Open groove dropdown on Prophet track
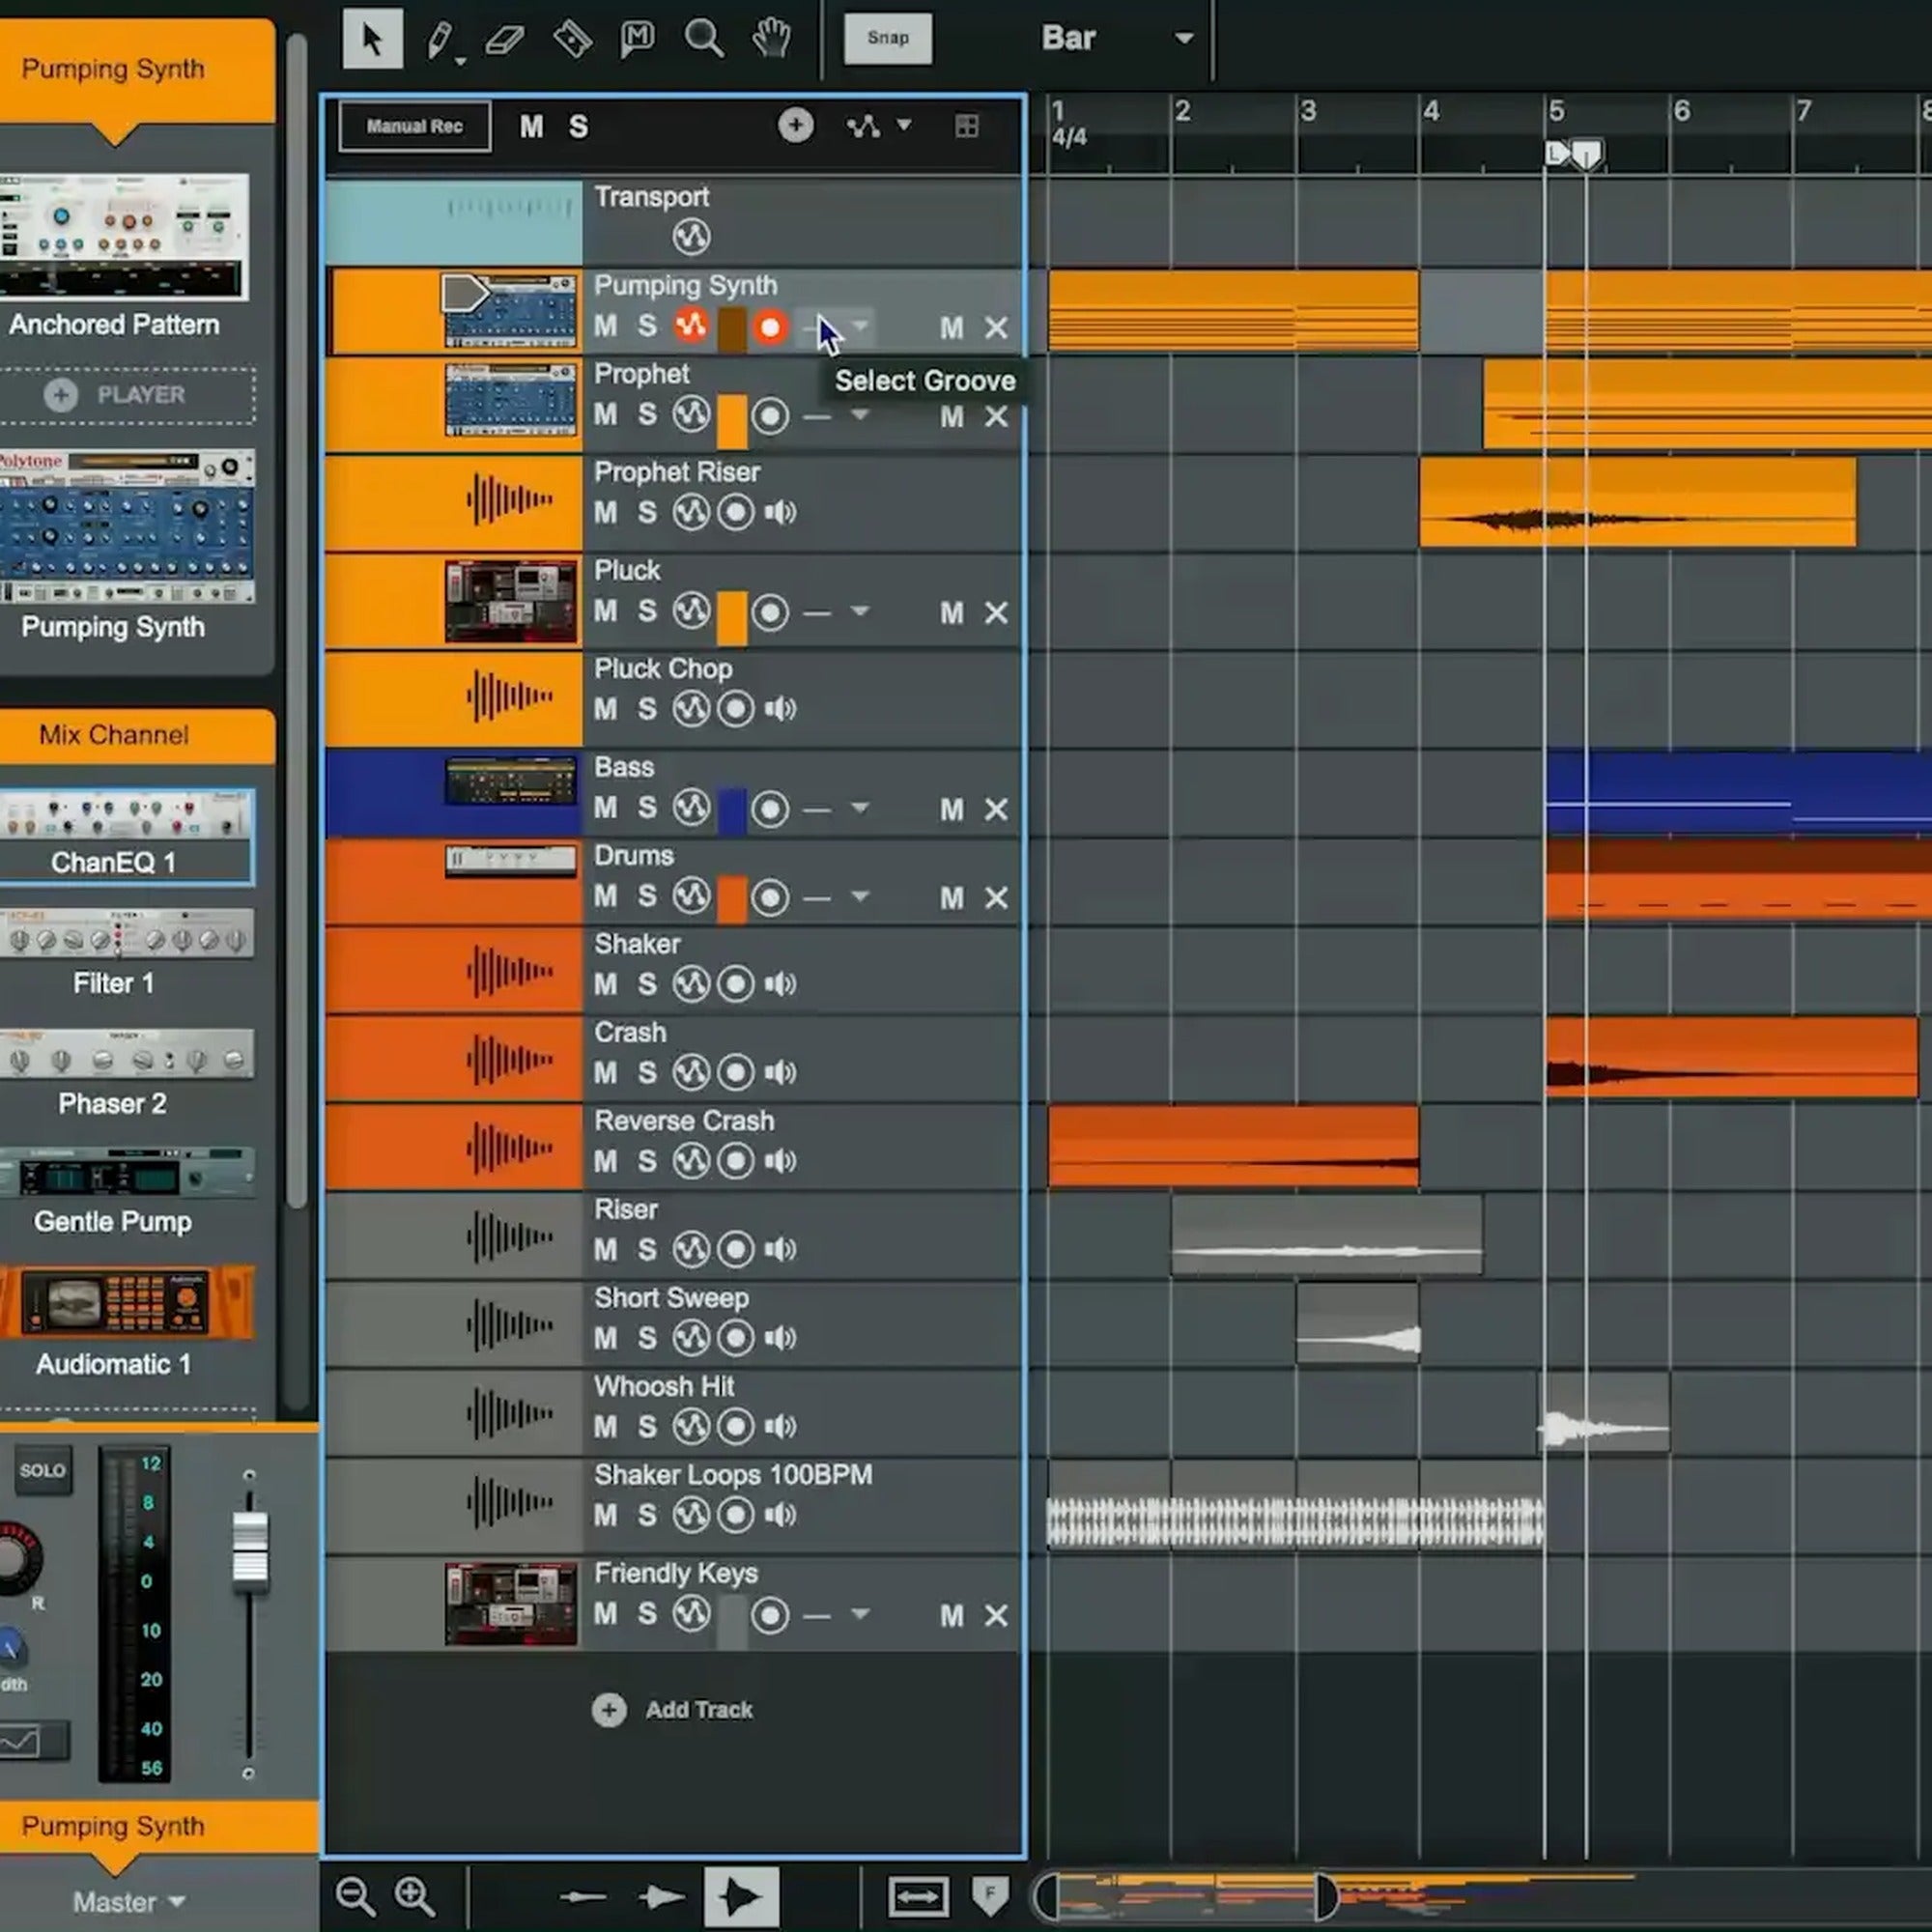 861,414
